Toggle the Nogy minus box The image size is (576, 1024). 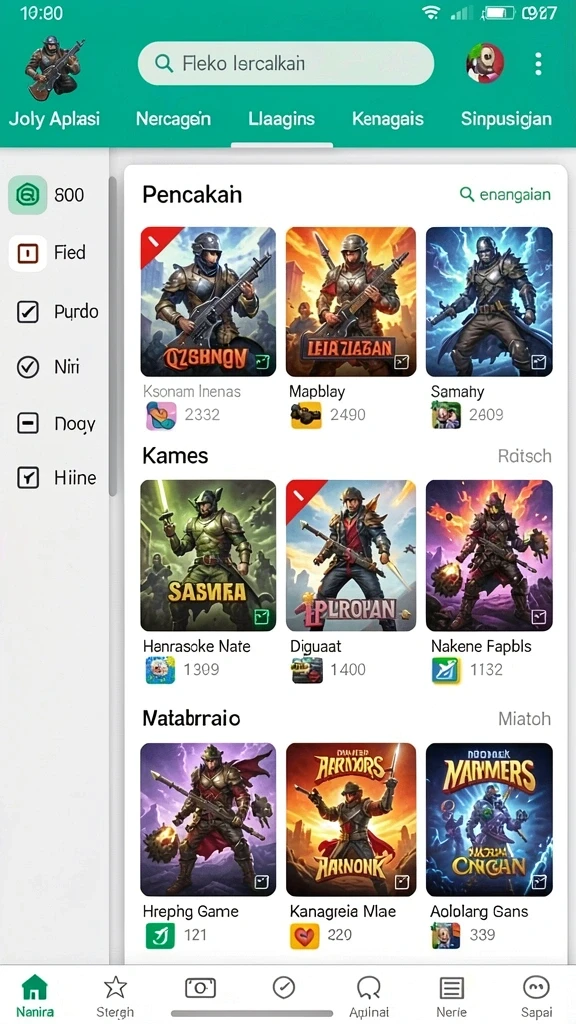pyautogui.click(x=27, y=424)
